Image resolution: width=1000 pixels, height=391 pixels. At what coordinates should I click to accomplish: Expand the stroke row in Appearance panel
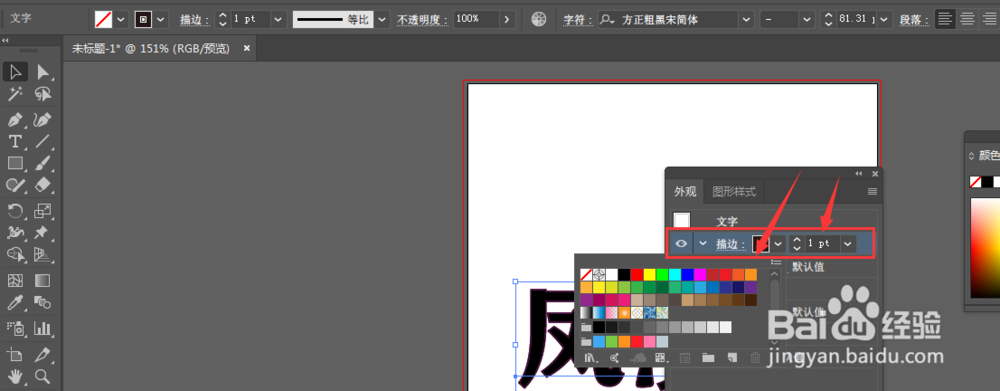[703, 244]
